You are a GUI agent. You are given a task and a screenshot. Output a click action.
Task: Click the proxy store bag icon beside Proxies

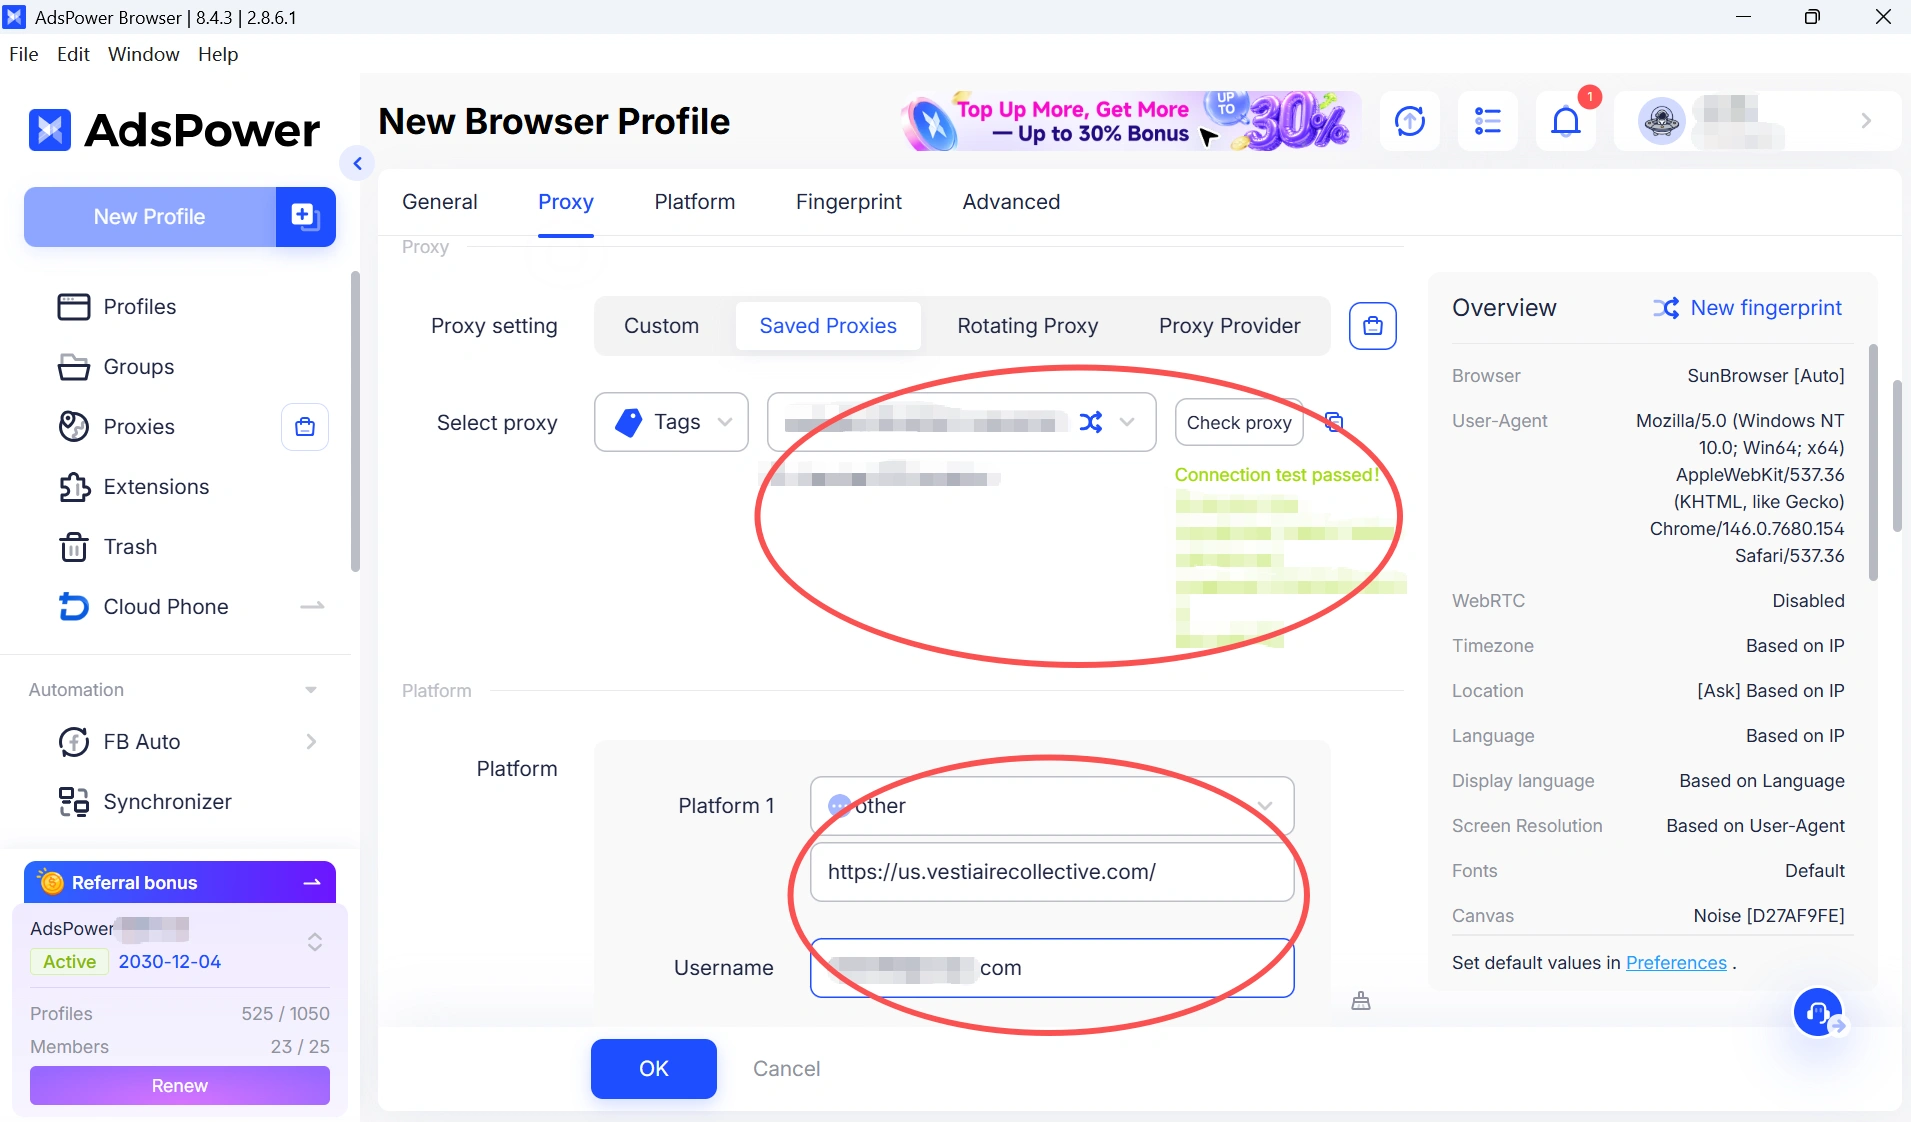305,427
